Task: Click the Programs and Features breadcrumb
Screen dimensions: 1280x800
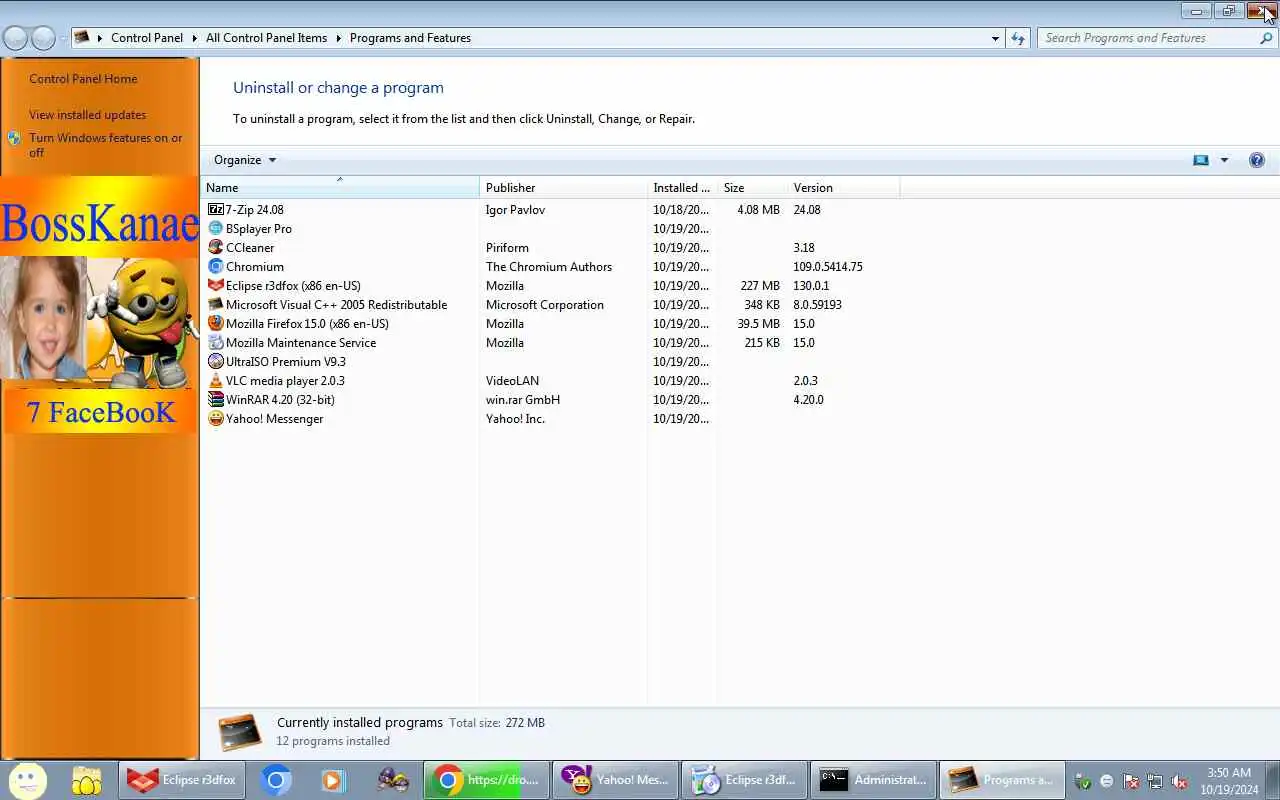Action: click(x=410, y=38)
